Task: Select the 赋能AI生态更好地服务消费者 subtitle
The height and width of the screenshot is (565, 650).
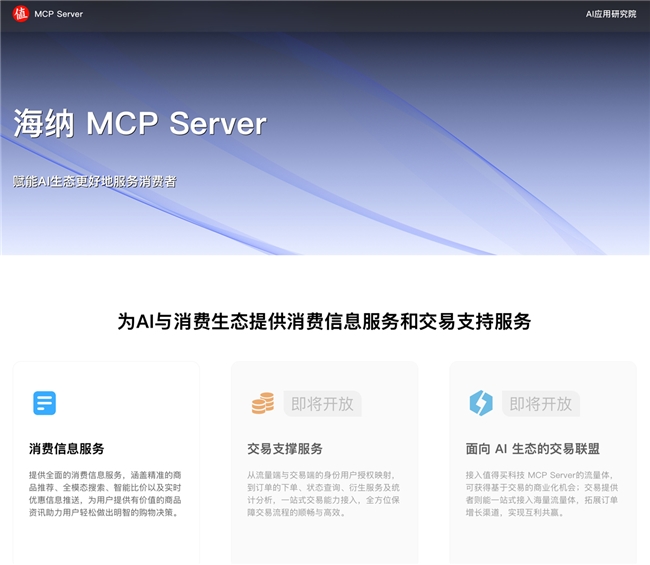Action: [95, 181]
